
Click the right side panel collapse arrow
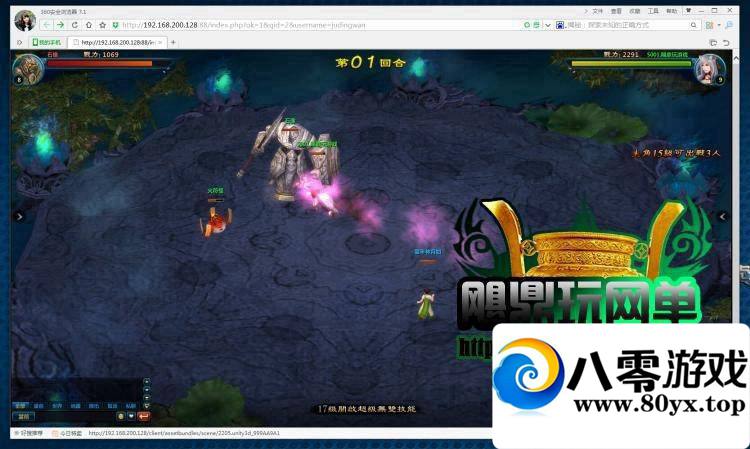(x=723, y=217)
